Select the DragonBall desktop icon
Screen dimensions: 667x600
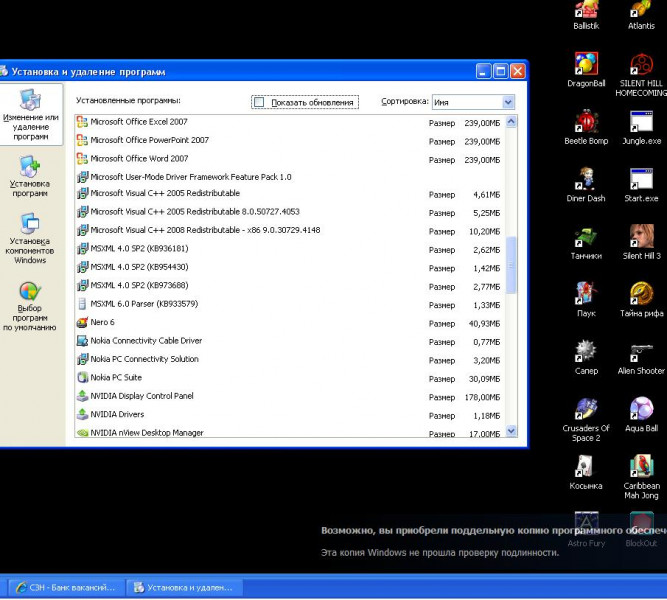tap(586, 69)
